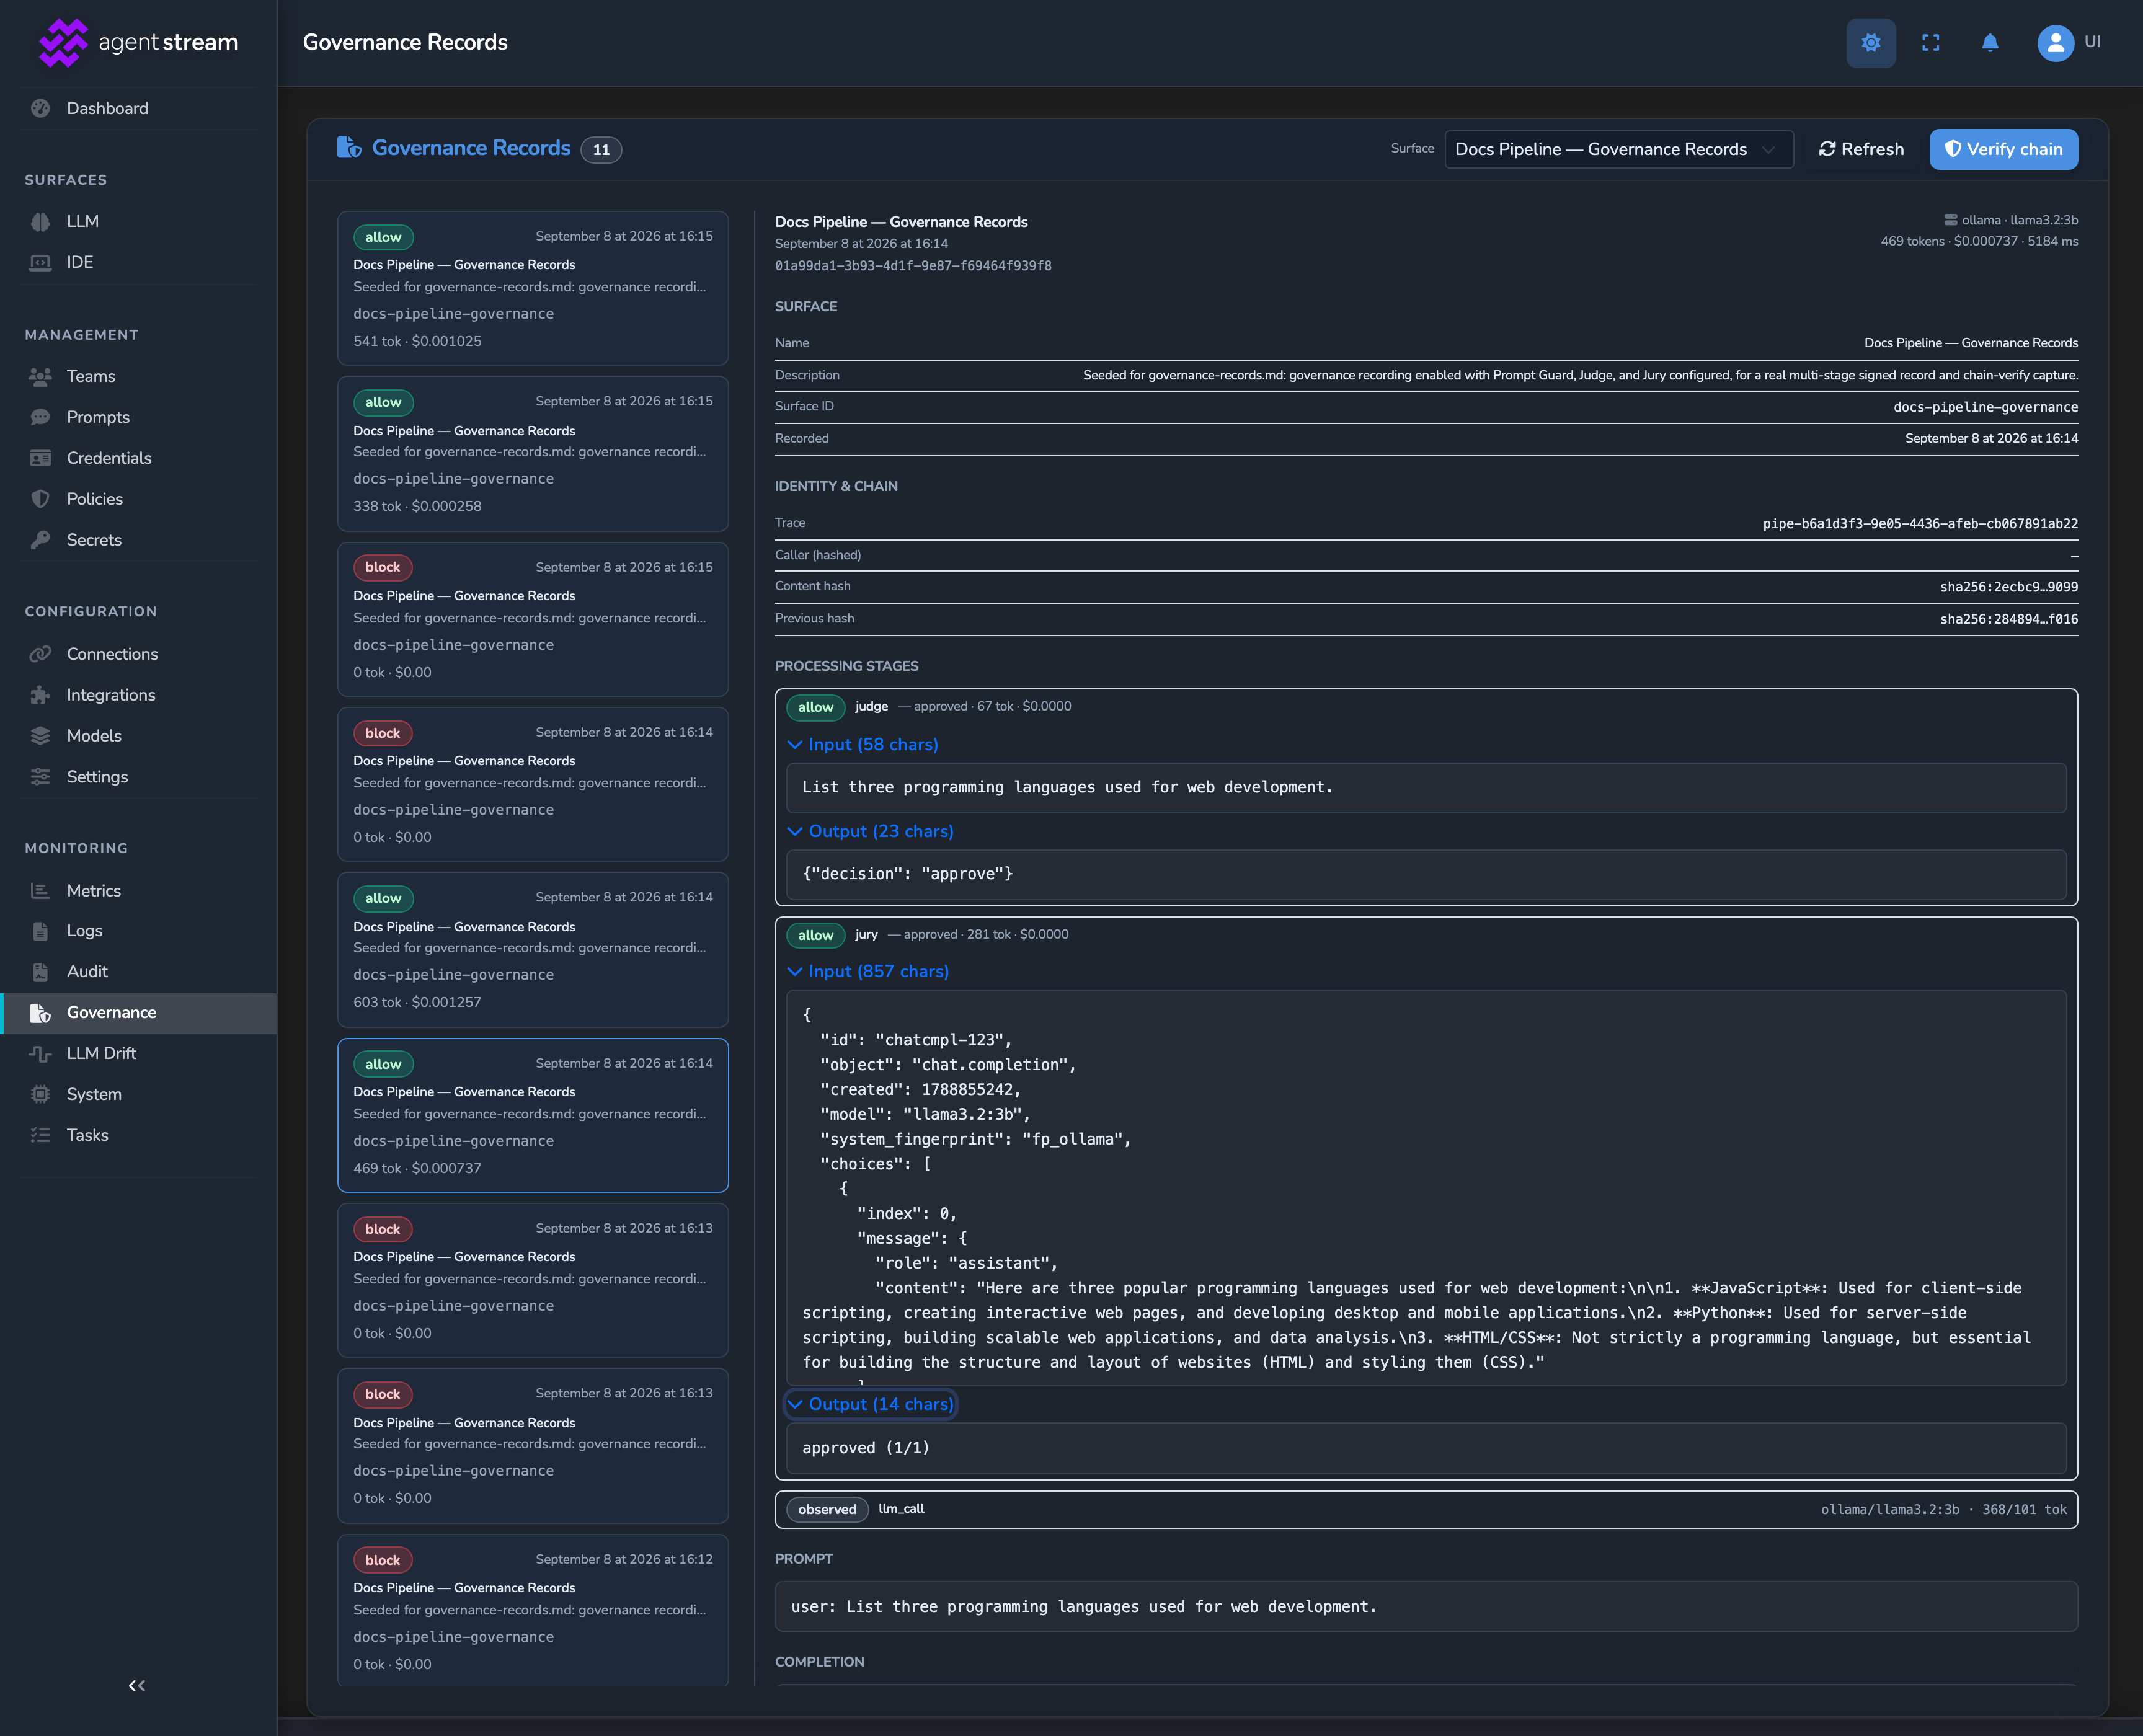Click the Settings sliders icon
The width and height of the screenshot is (2143, 1736).
pyautogui.click(x=40, y=777)
